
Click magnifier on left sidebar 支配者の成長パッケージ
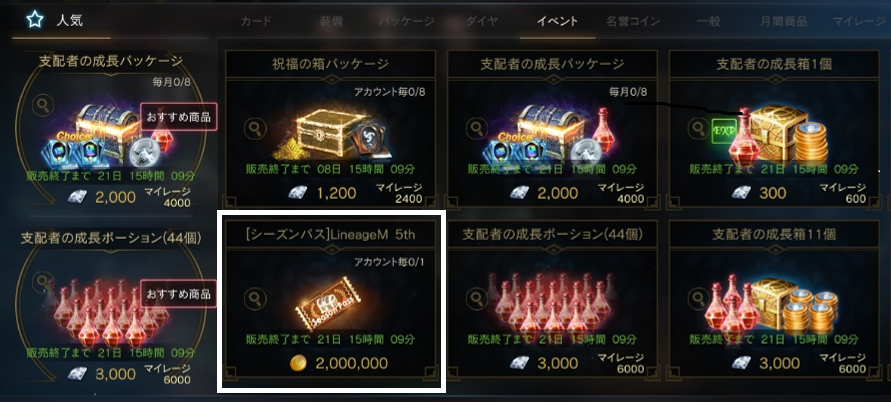point(43,104)
